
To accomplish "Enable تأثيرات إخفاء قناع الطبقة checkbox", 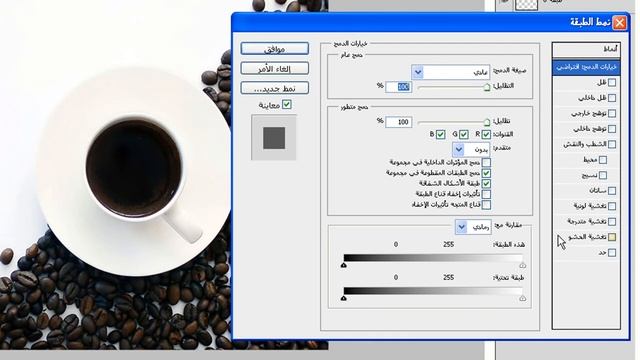I will (486, 194).
